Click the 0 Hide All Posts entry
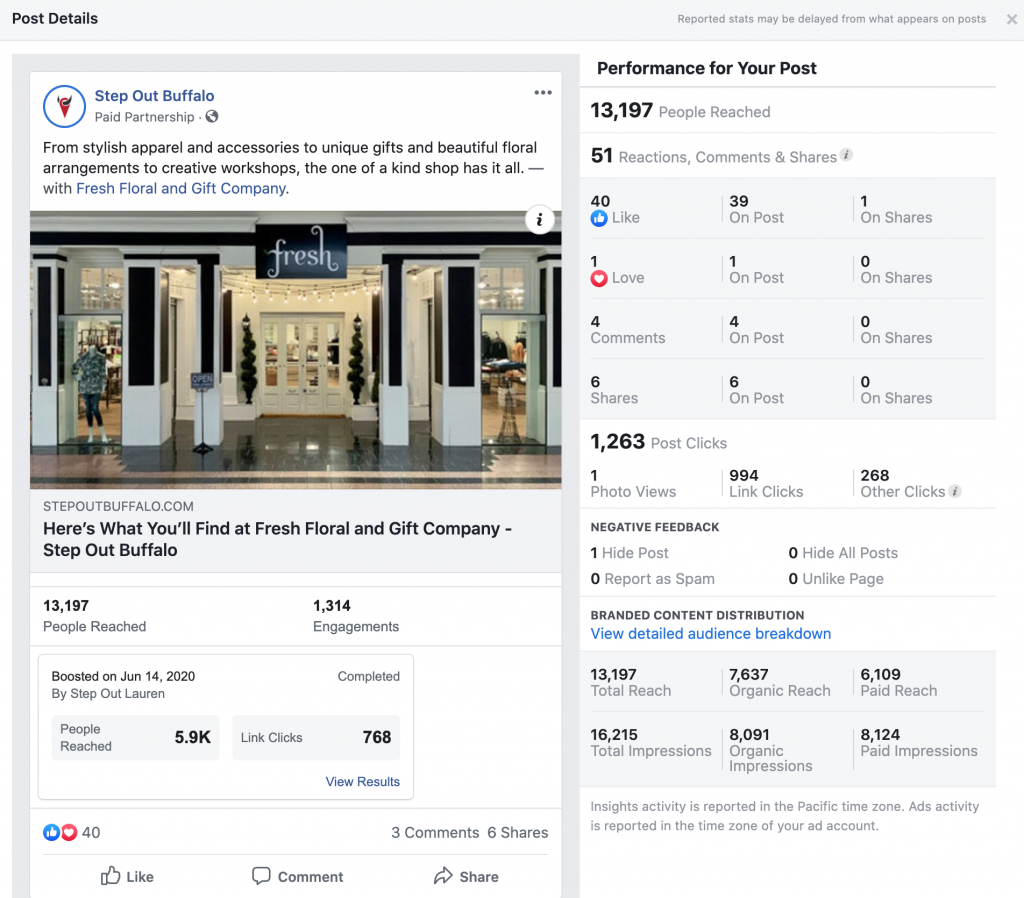The width and height of the screenshot is (1024, 898). pyautogui.click(x=843, y=553)
